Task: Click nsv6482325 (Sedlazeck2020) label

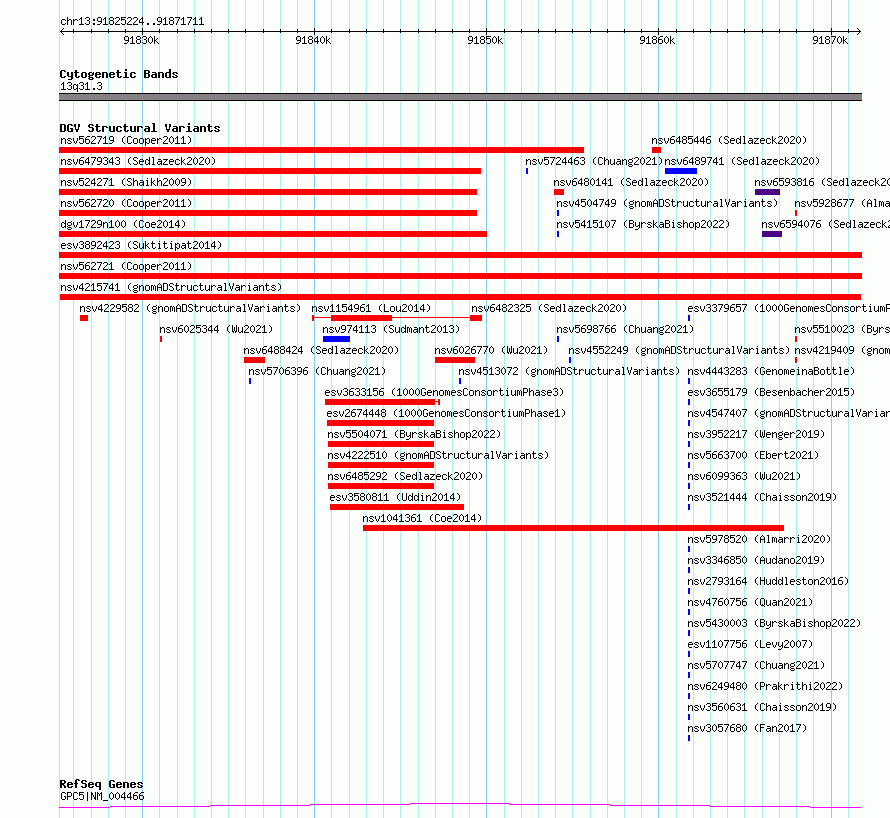Action: (x=549, y=308)
